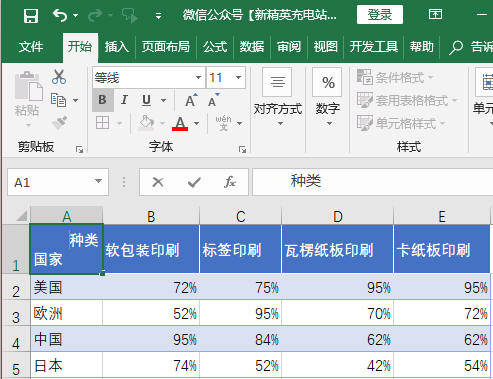Image resolution: width=493 pixels, height=379 pixels.
Task: Select row 3 header
Action: (16, 313)
